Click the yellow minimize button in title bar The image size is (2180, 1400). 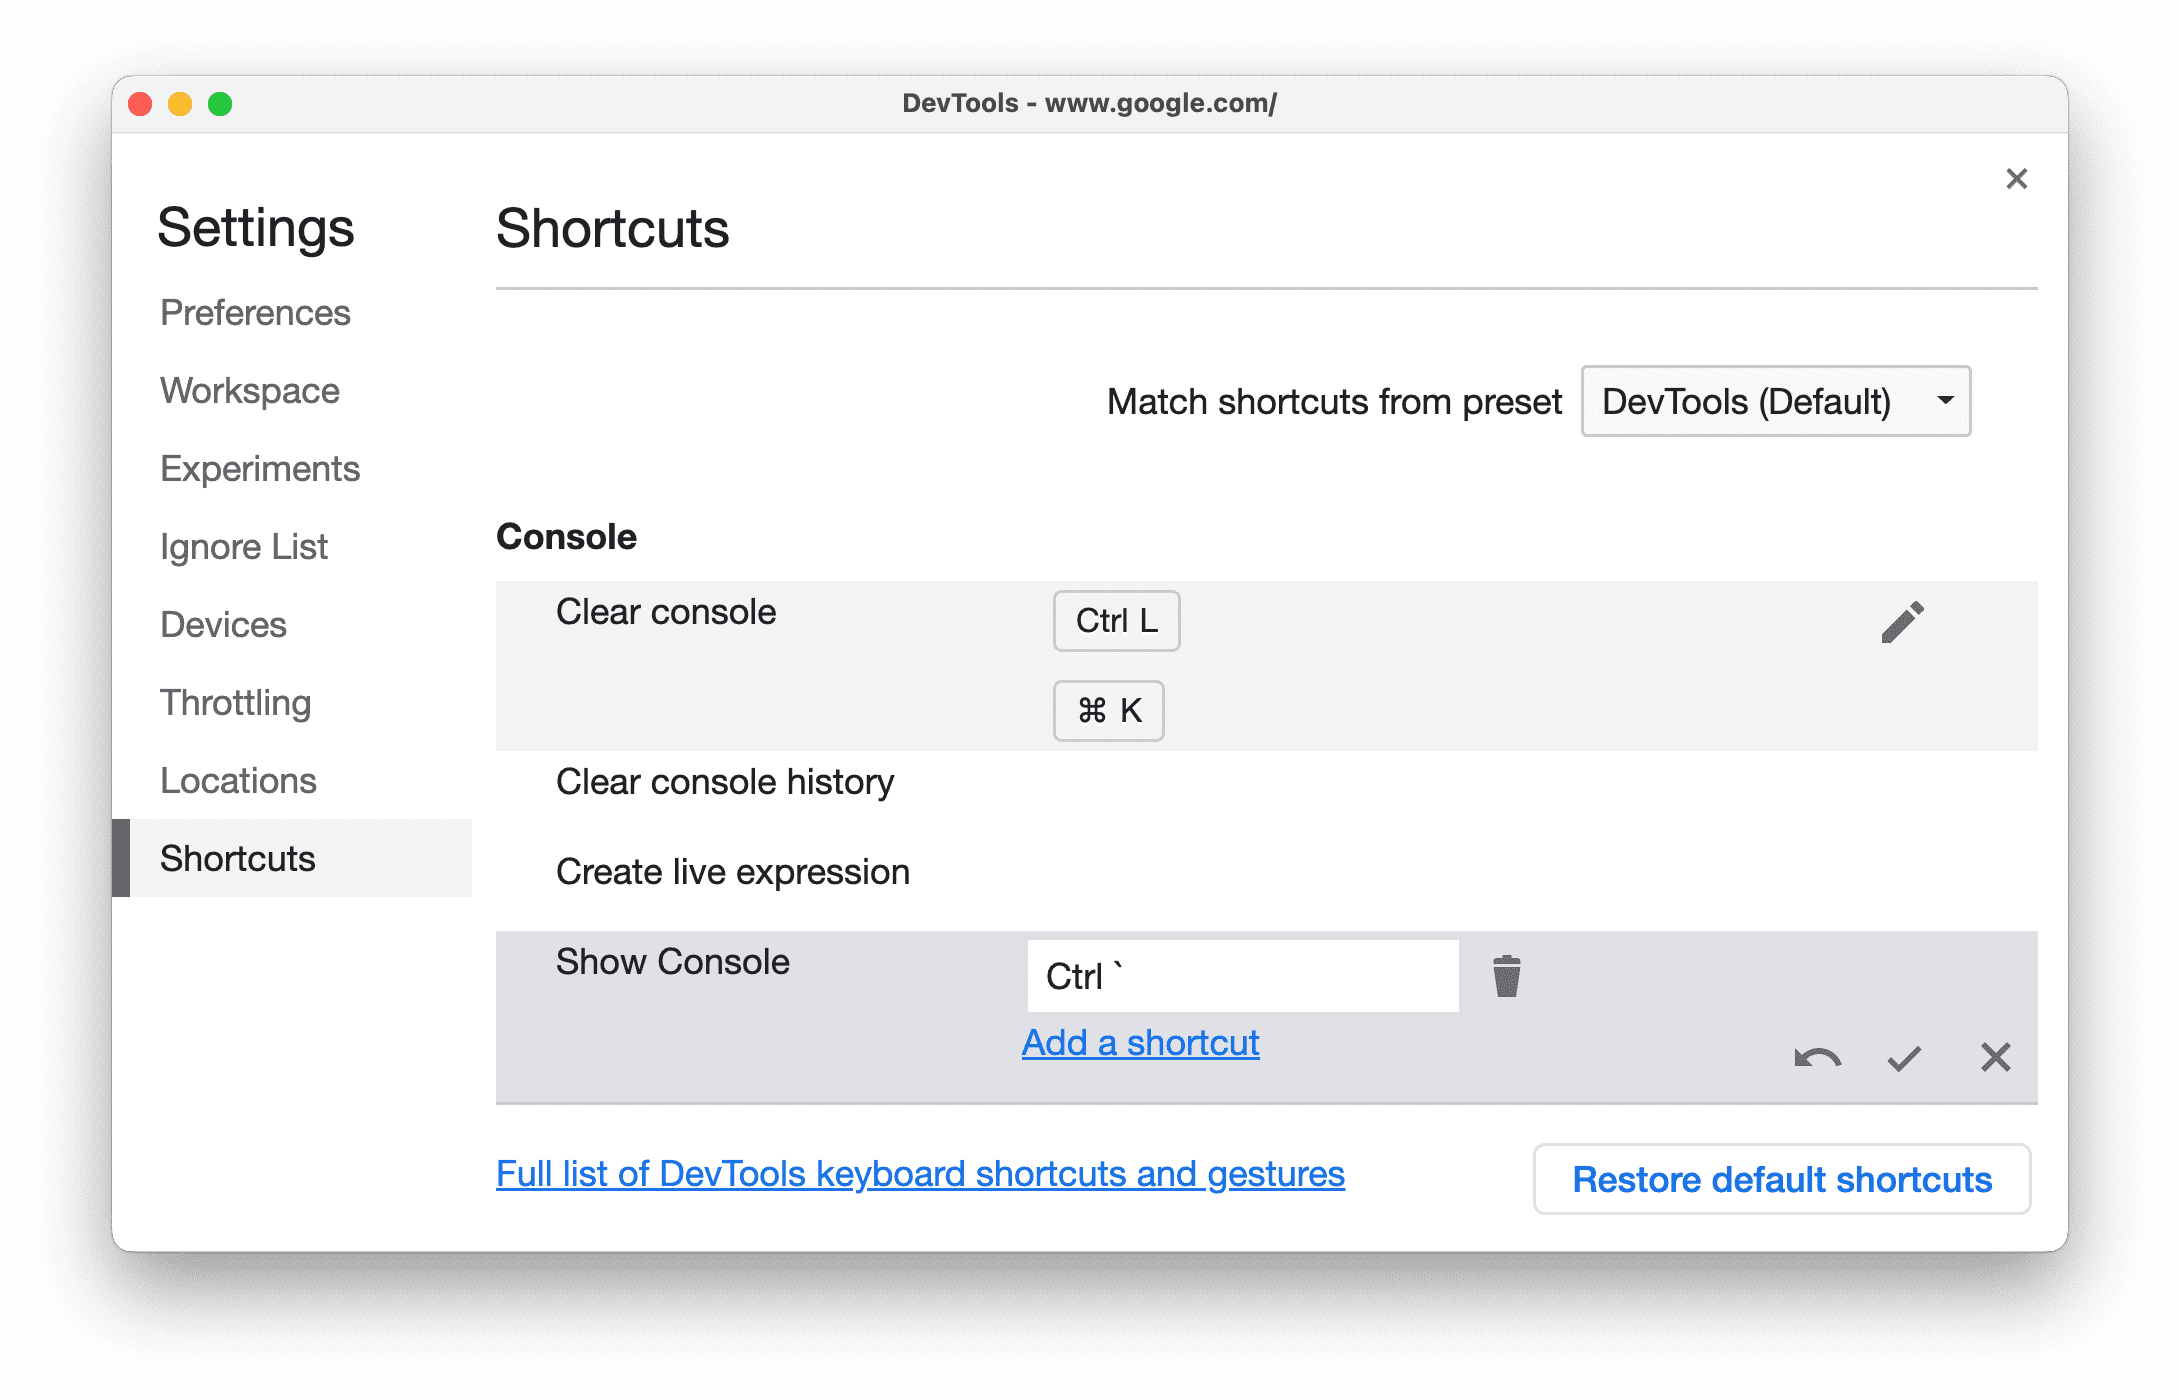pyautogui.click(x=180, y=108)
